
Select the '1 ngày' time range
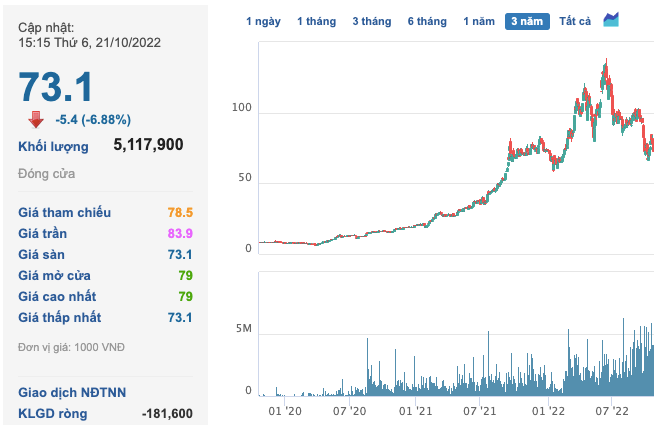tap(263, 21)
